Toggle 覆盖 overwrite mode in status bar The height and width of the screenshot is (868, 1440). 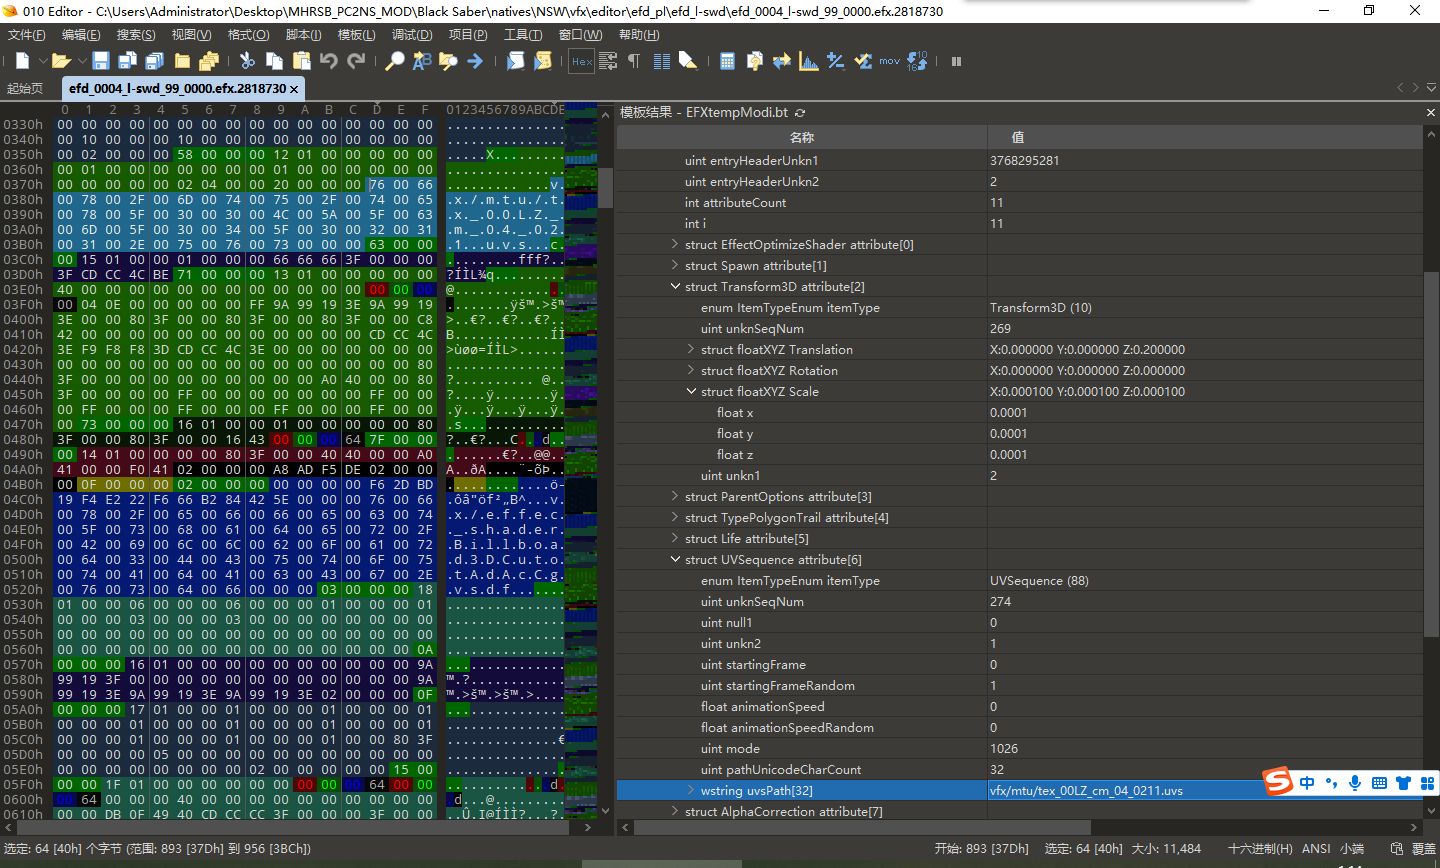(x=1425, y=848)
